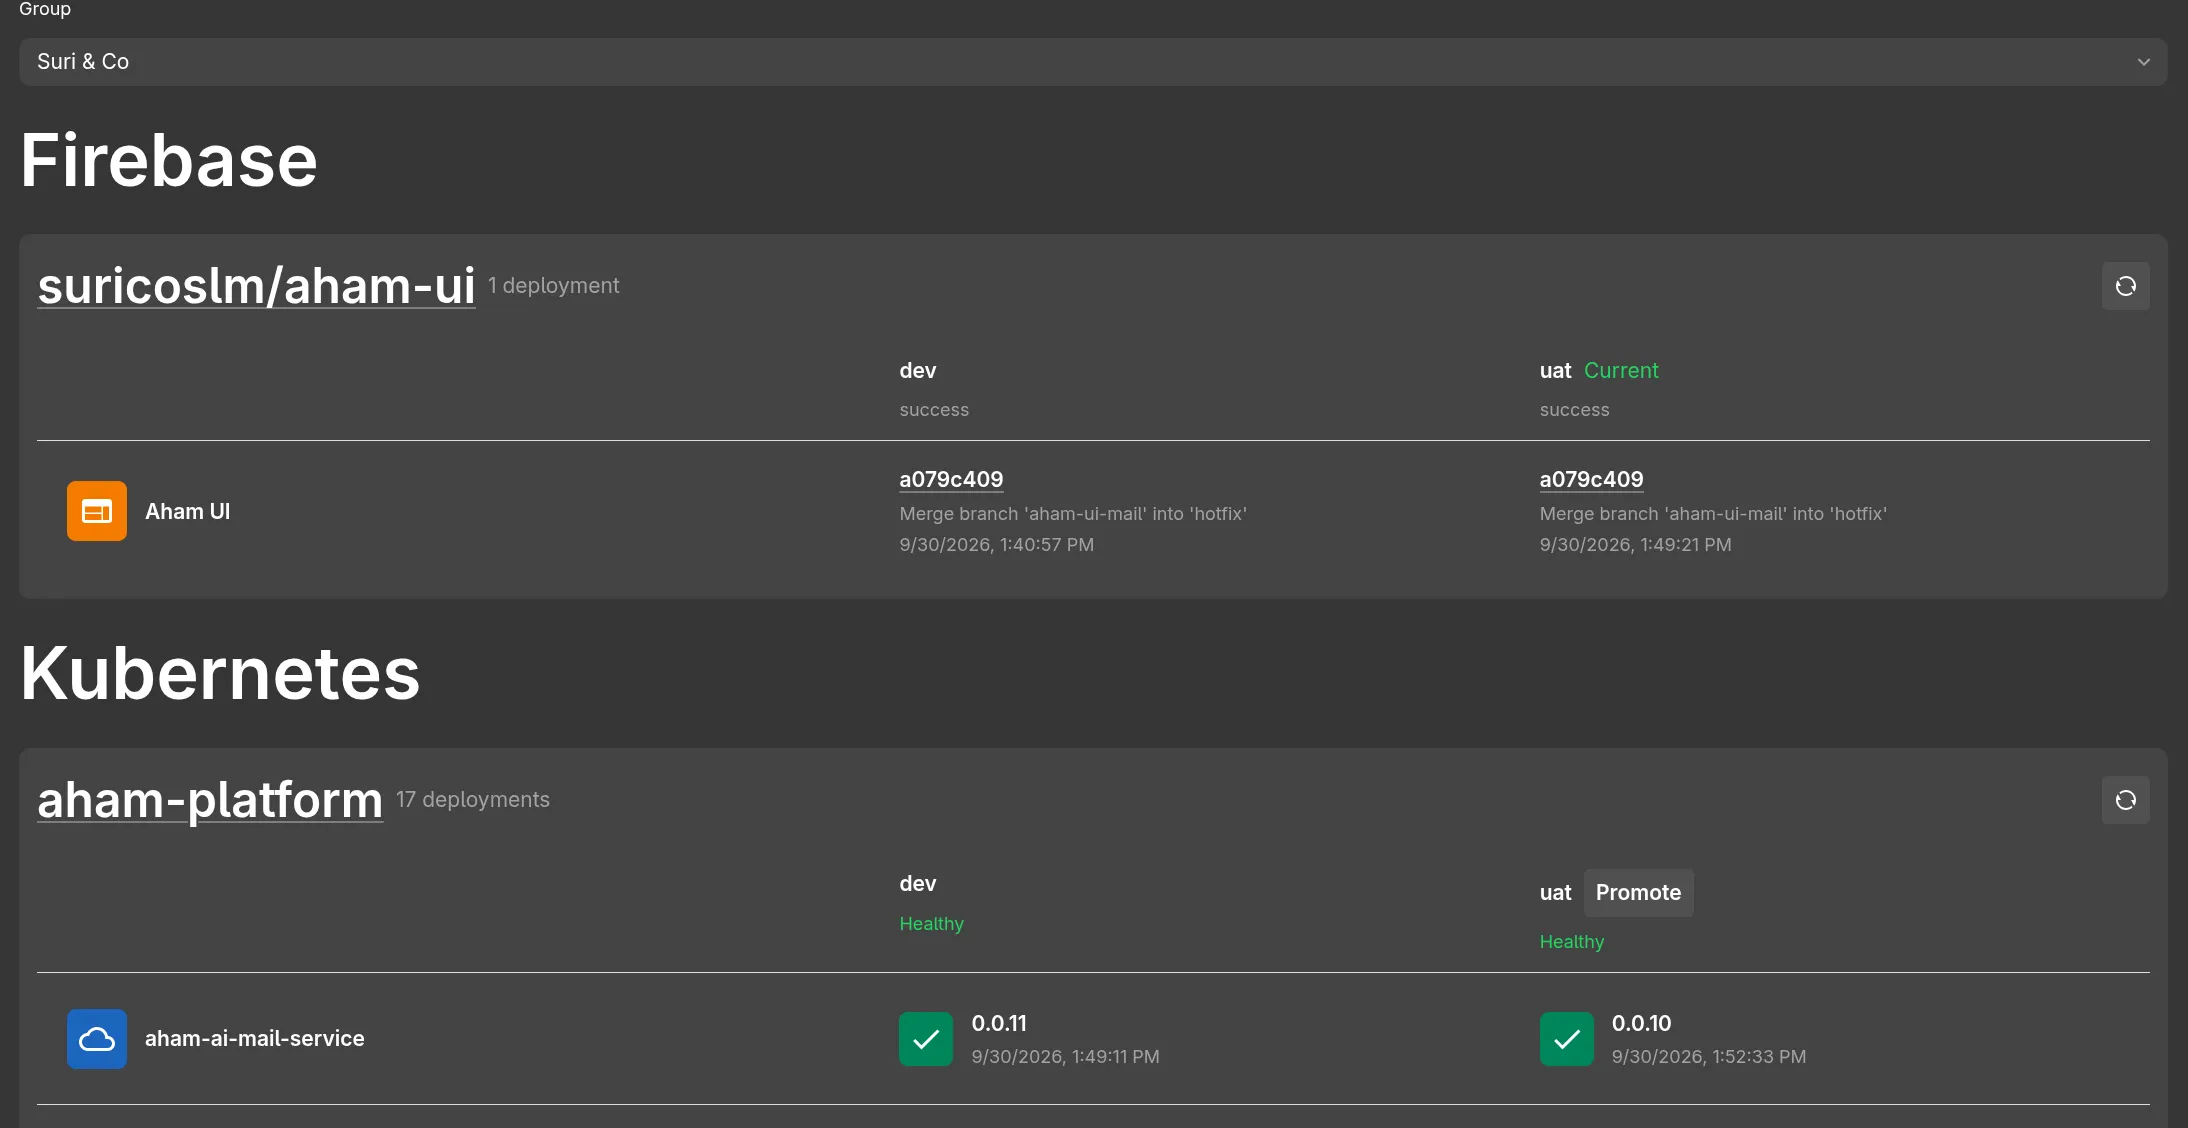Screen dimensions: 2188x1128
Task: Click the Group field label
Action: (45, 9)
